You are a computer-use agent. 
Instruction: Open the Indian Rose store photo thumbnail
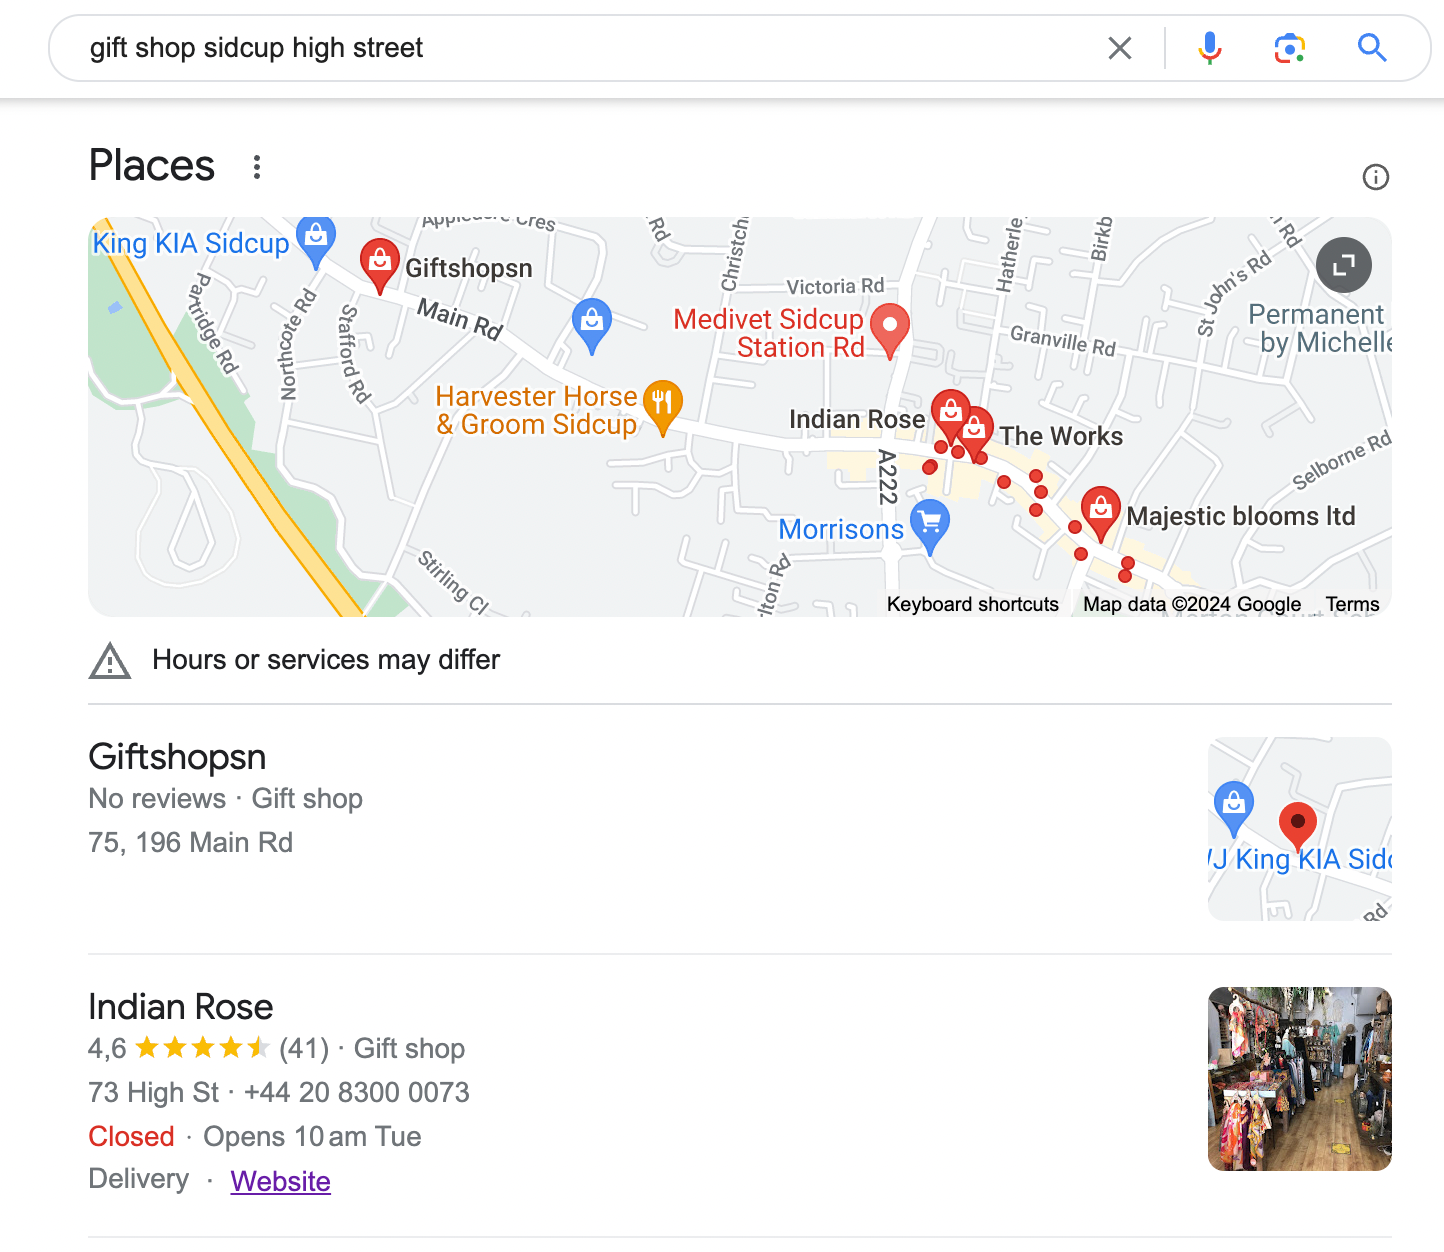click(1298, 1078)
